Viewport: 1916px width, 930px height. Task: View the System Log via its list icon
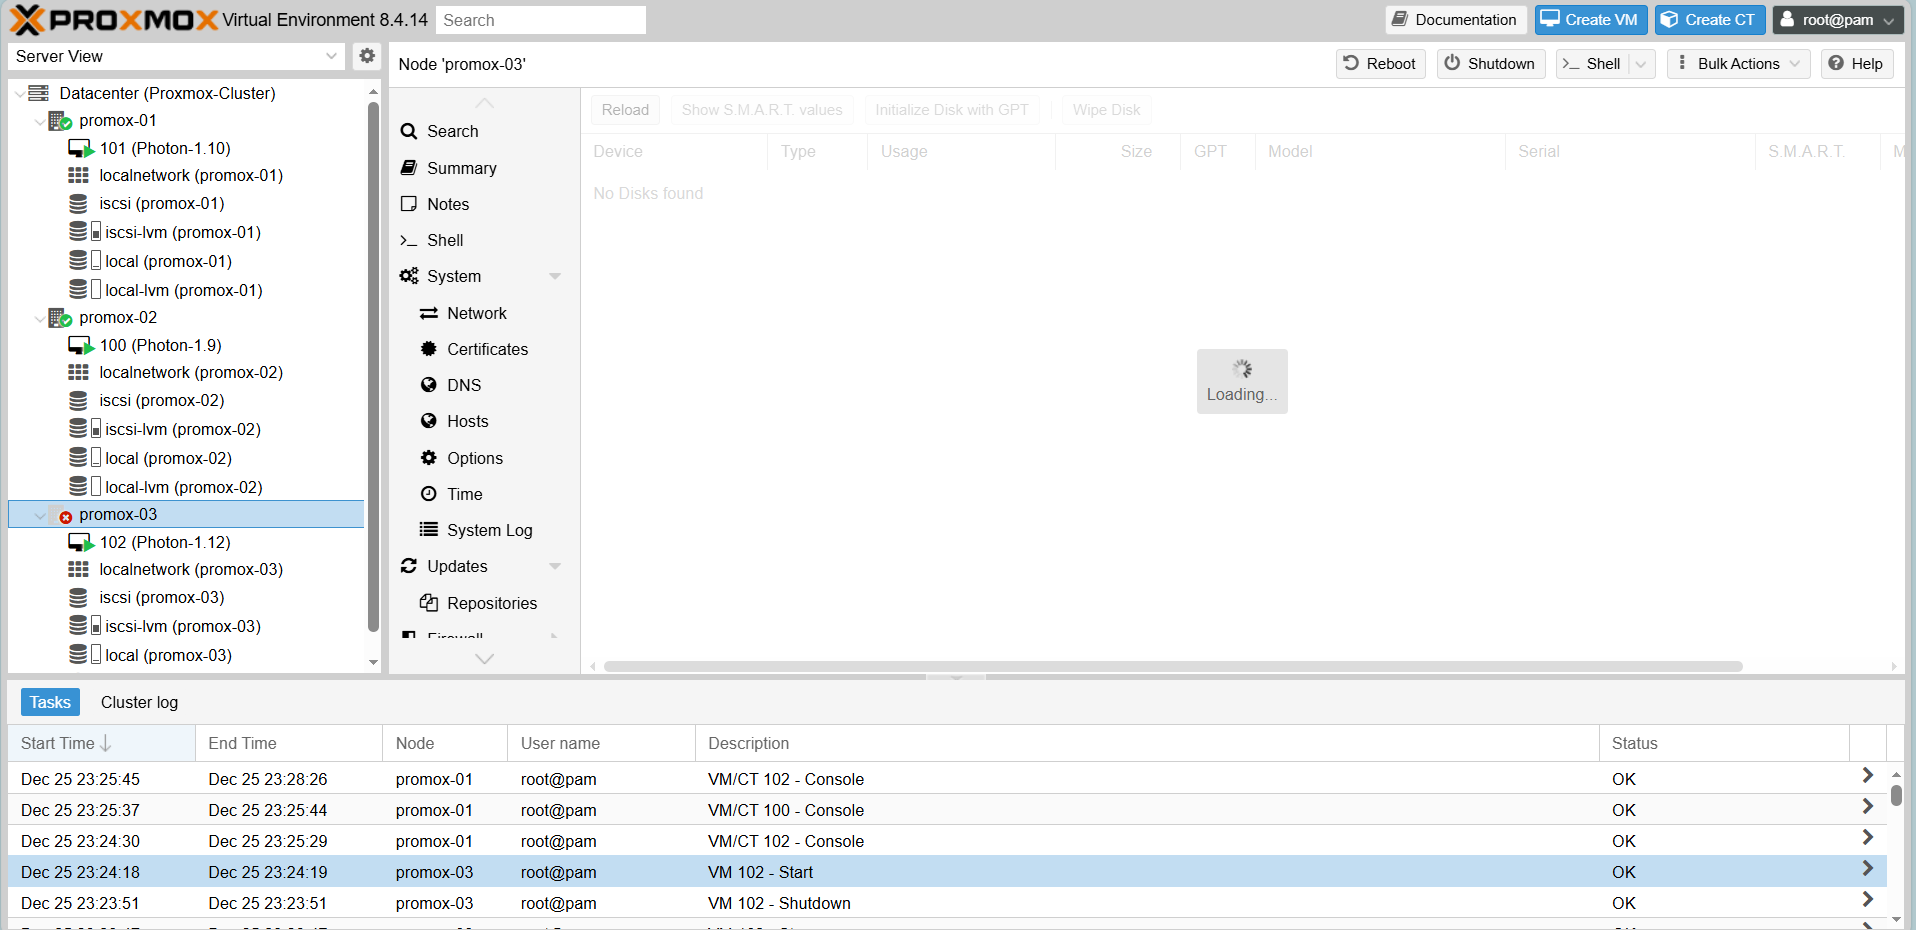430,530
